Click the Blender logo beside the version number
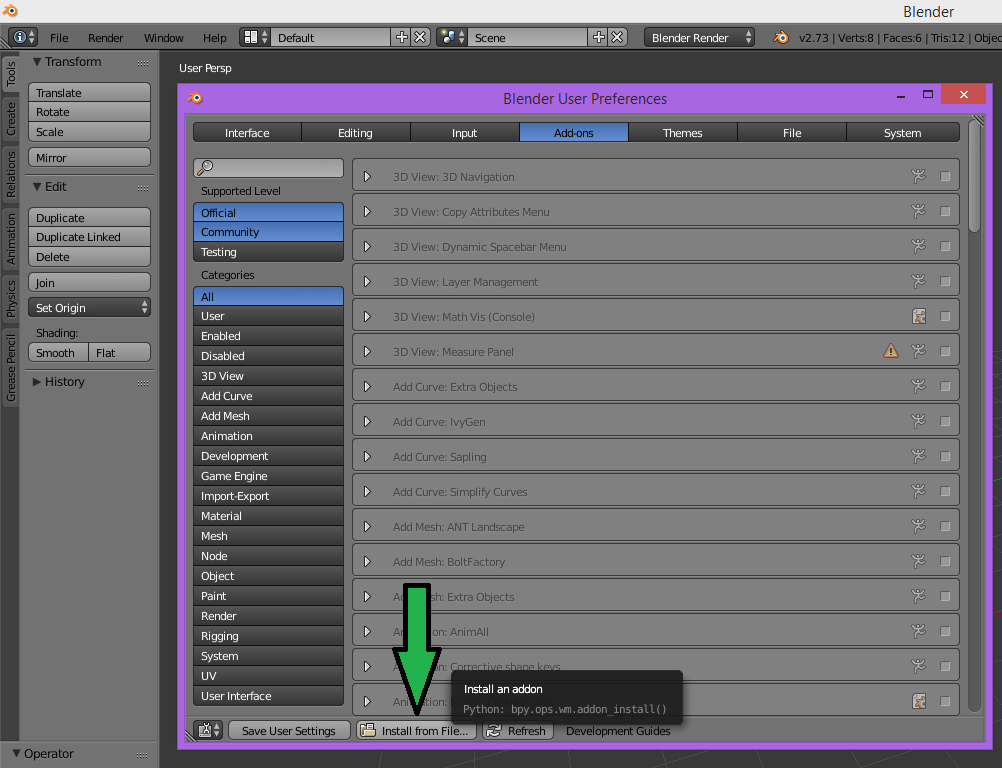This screenshot has height=768, width=1002. tap(780, 38)
